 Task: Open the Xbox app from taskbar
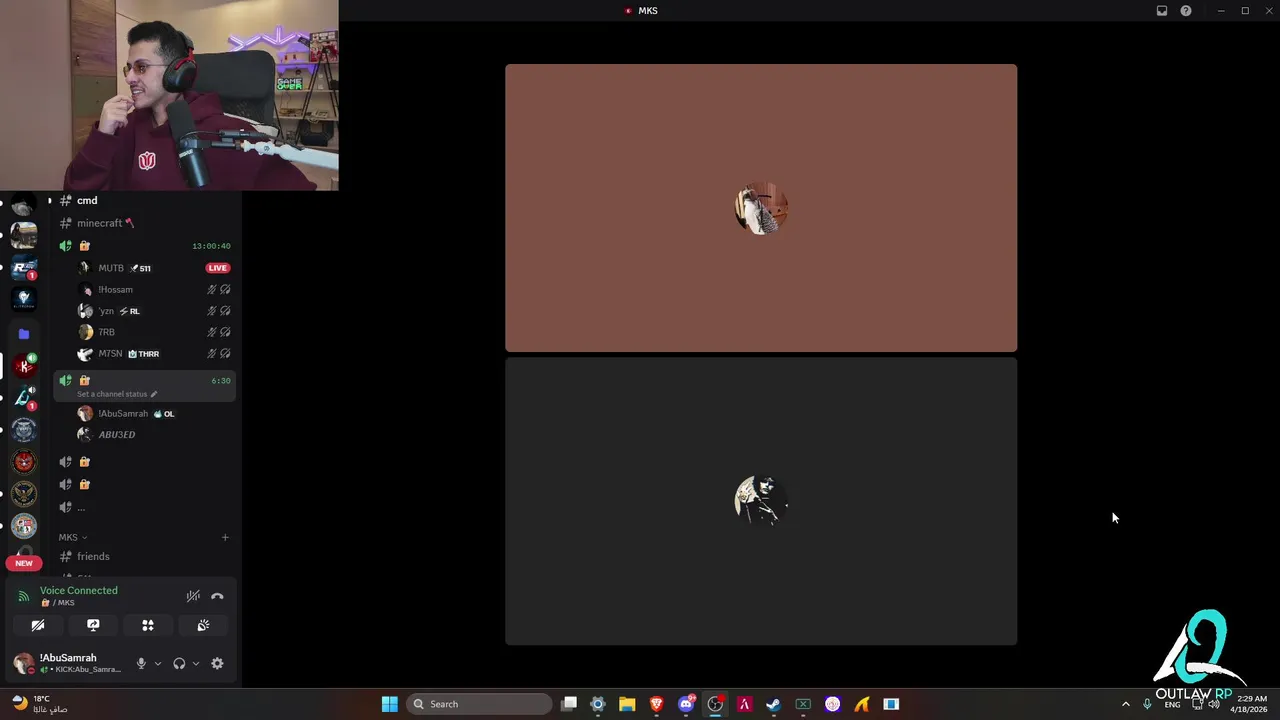tap(803, 704)
